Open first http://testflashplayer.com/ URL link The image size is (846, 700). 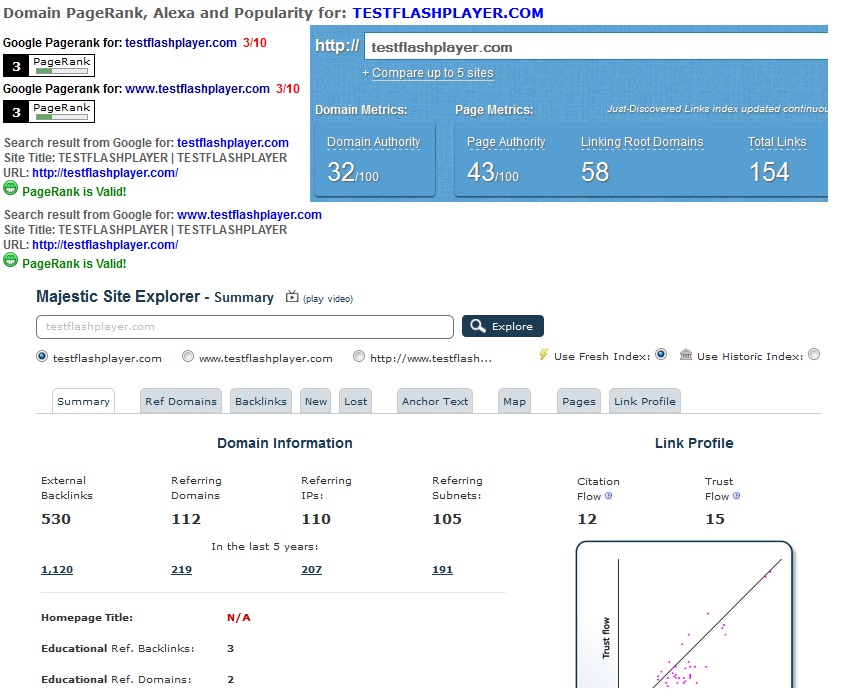coord(105,173)
